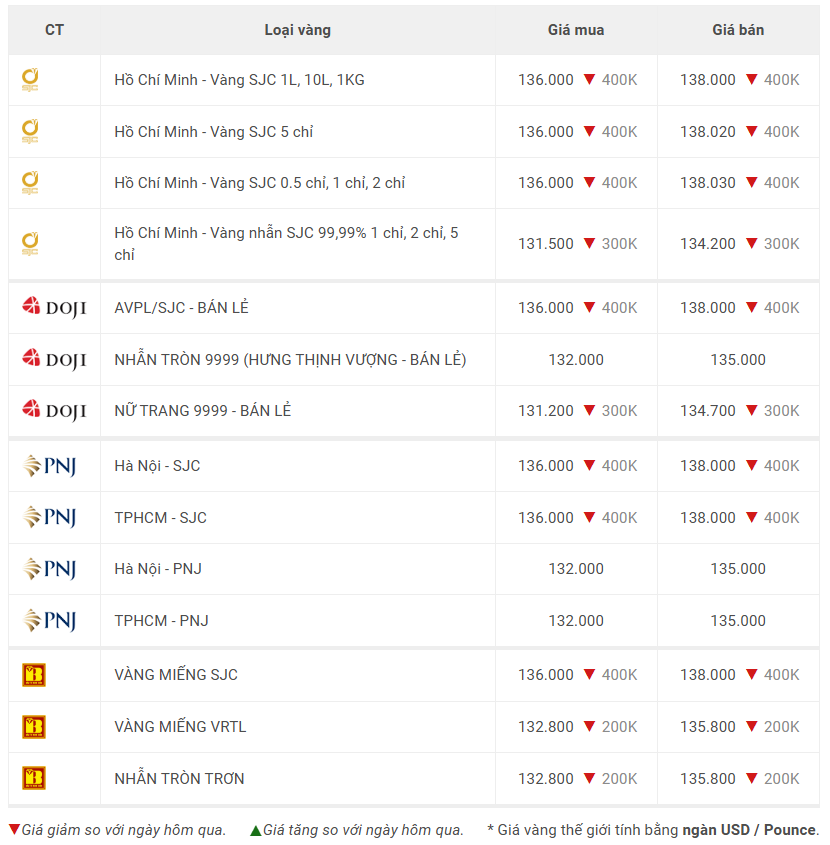This screenshot has width=830, height=845.
Task: Click the sell price 138.030 value
Action: pyautogui.click(x=708, y=183)
